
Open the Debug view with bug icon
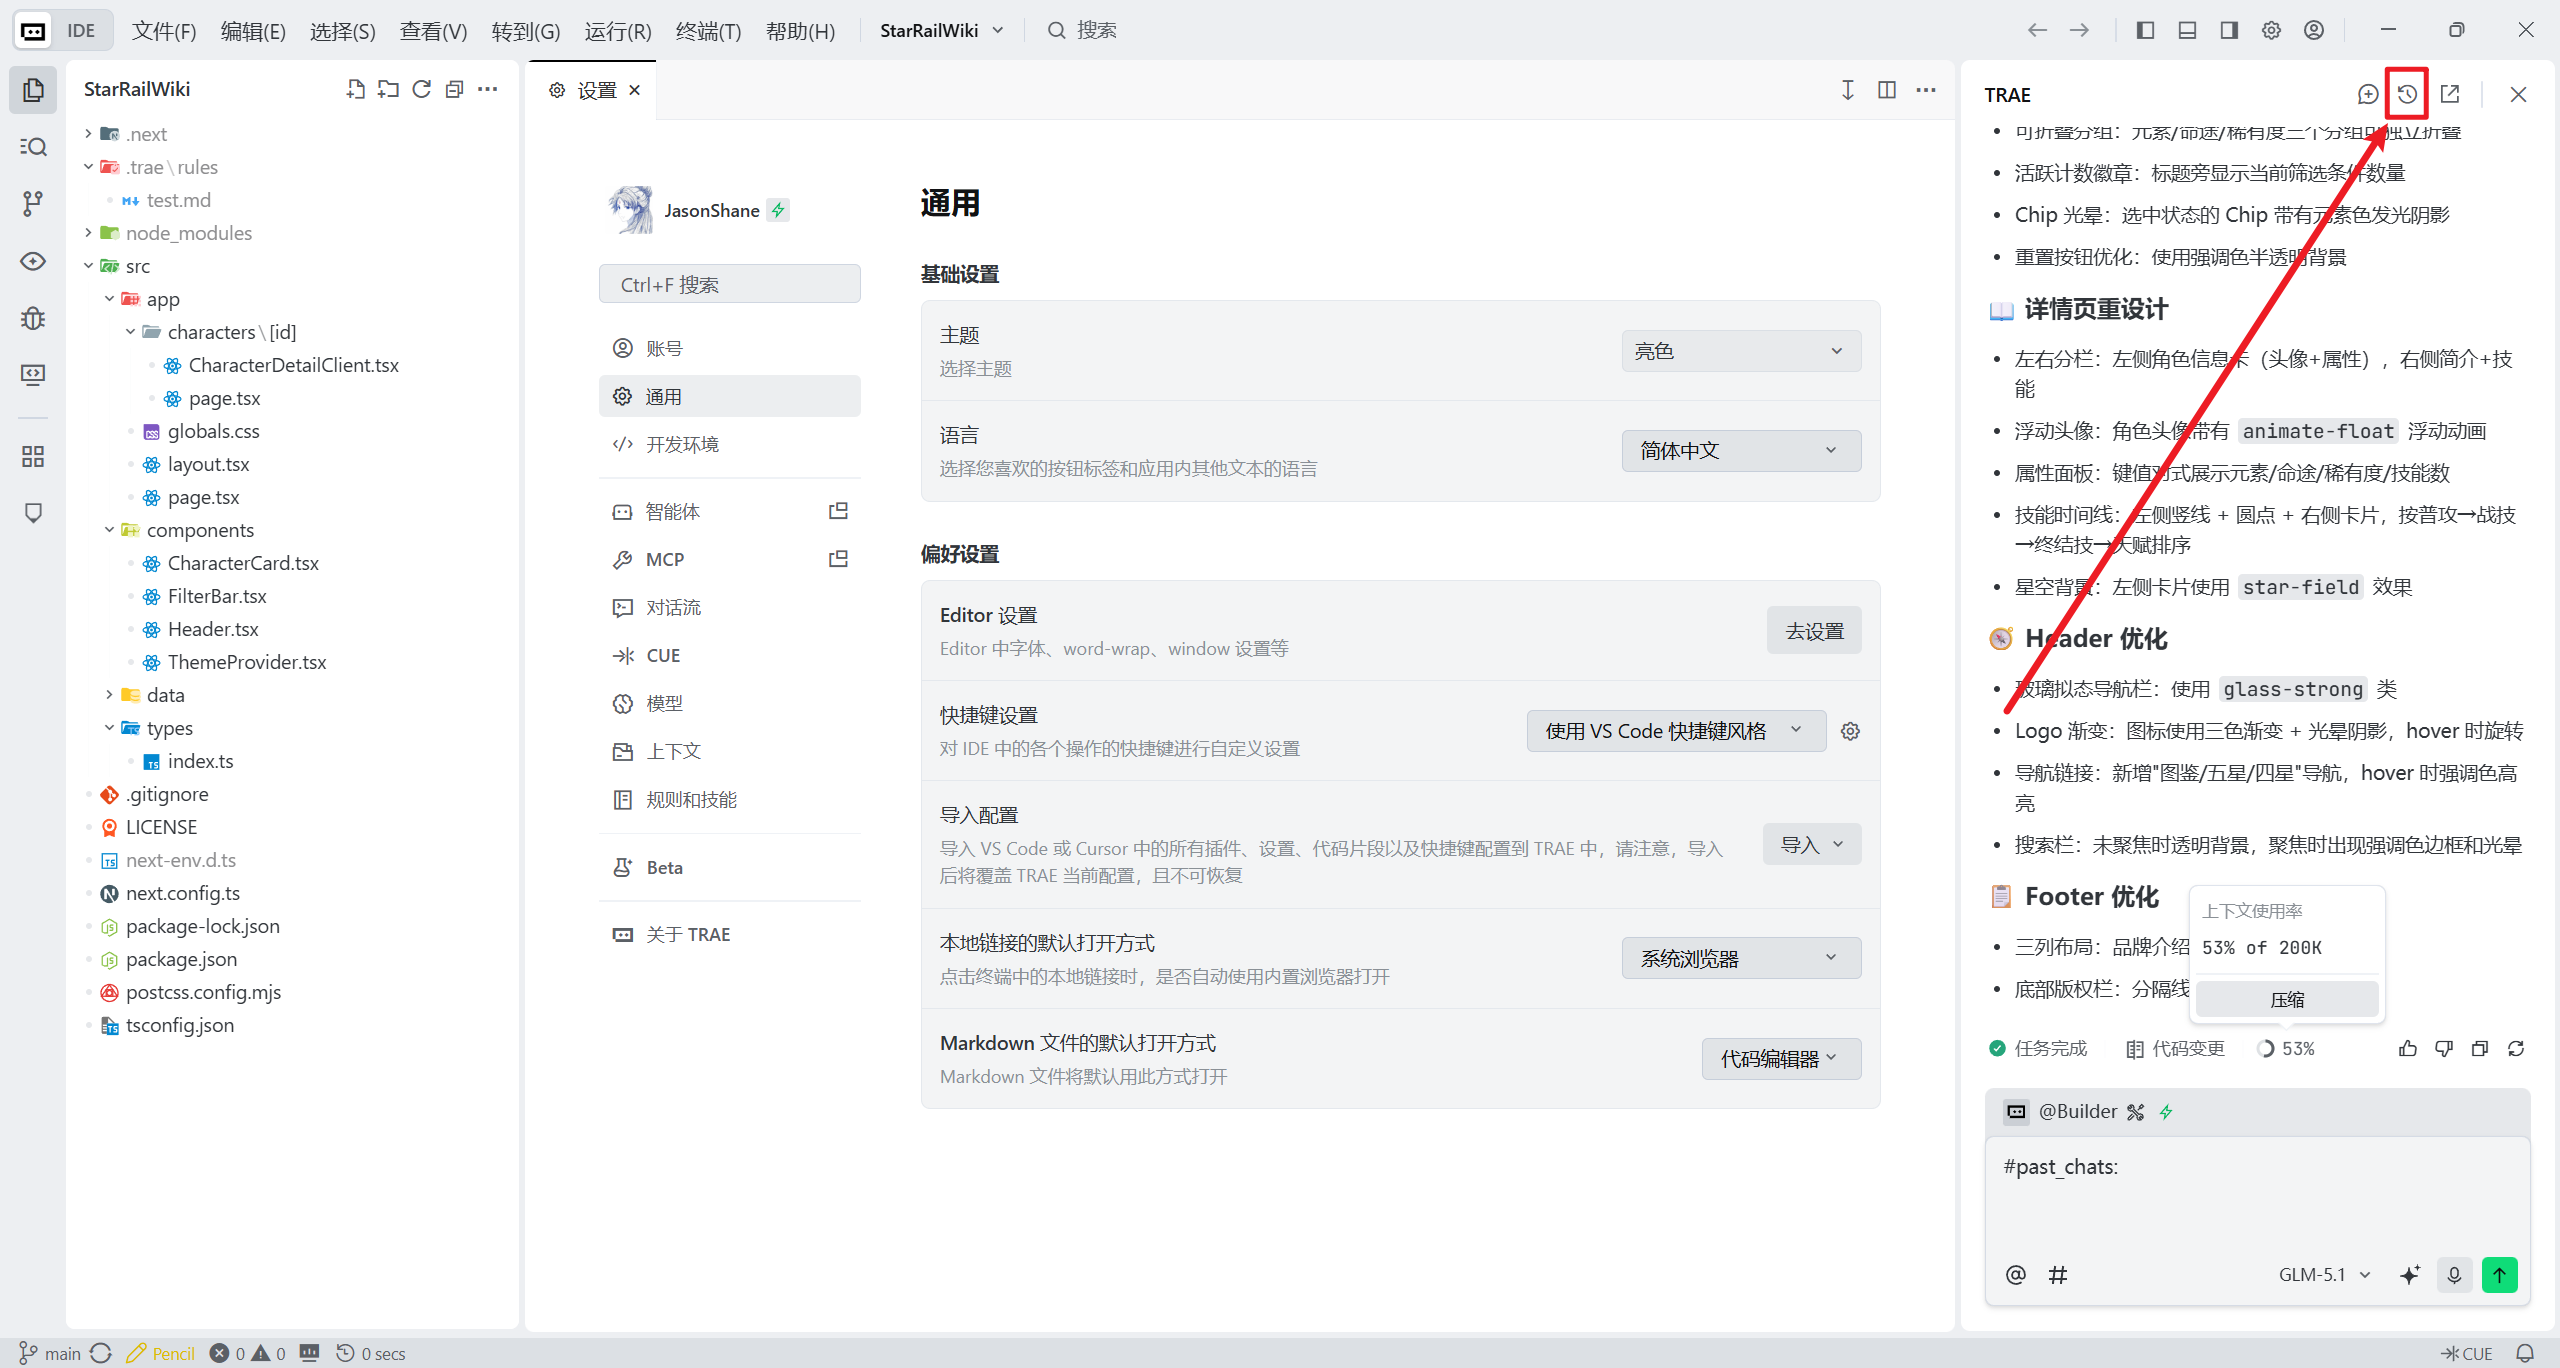click(x=33, y=318)
